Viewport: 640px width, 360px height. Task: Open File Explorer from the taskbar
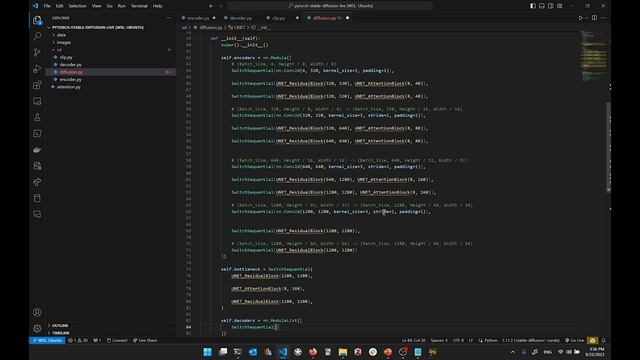[x=343, y=352]
